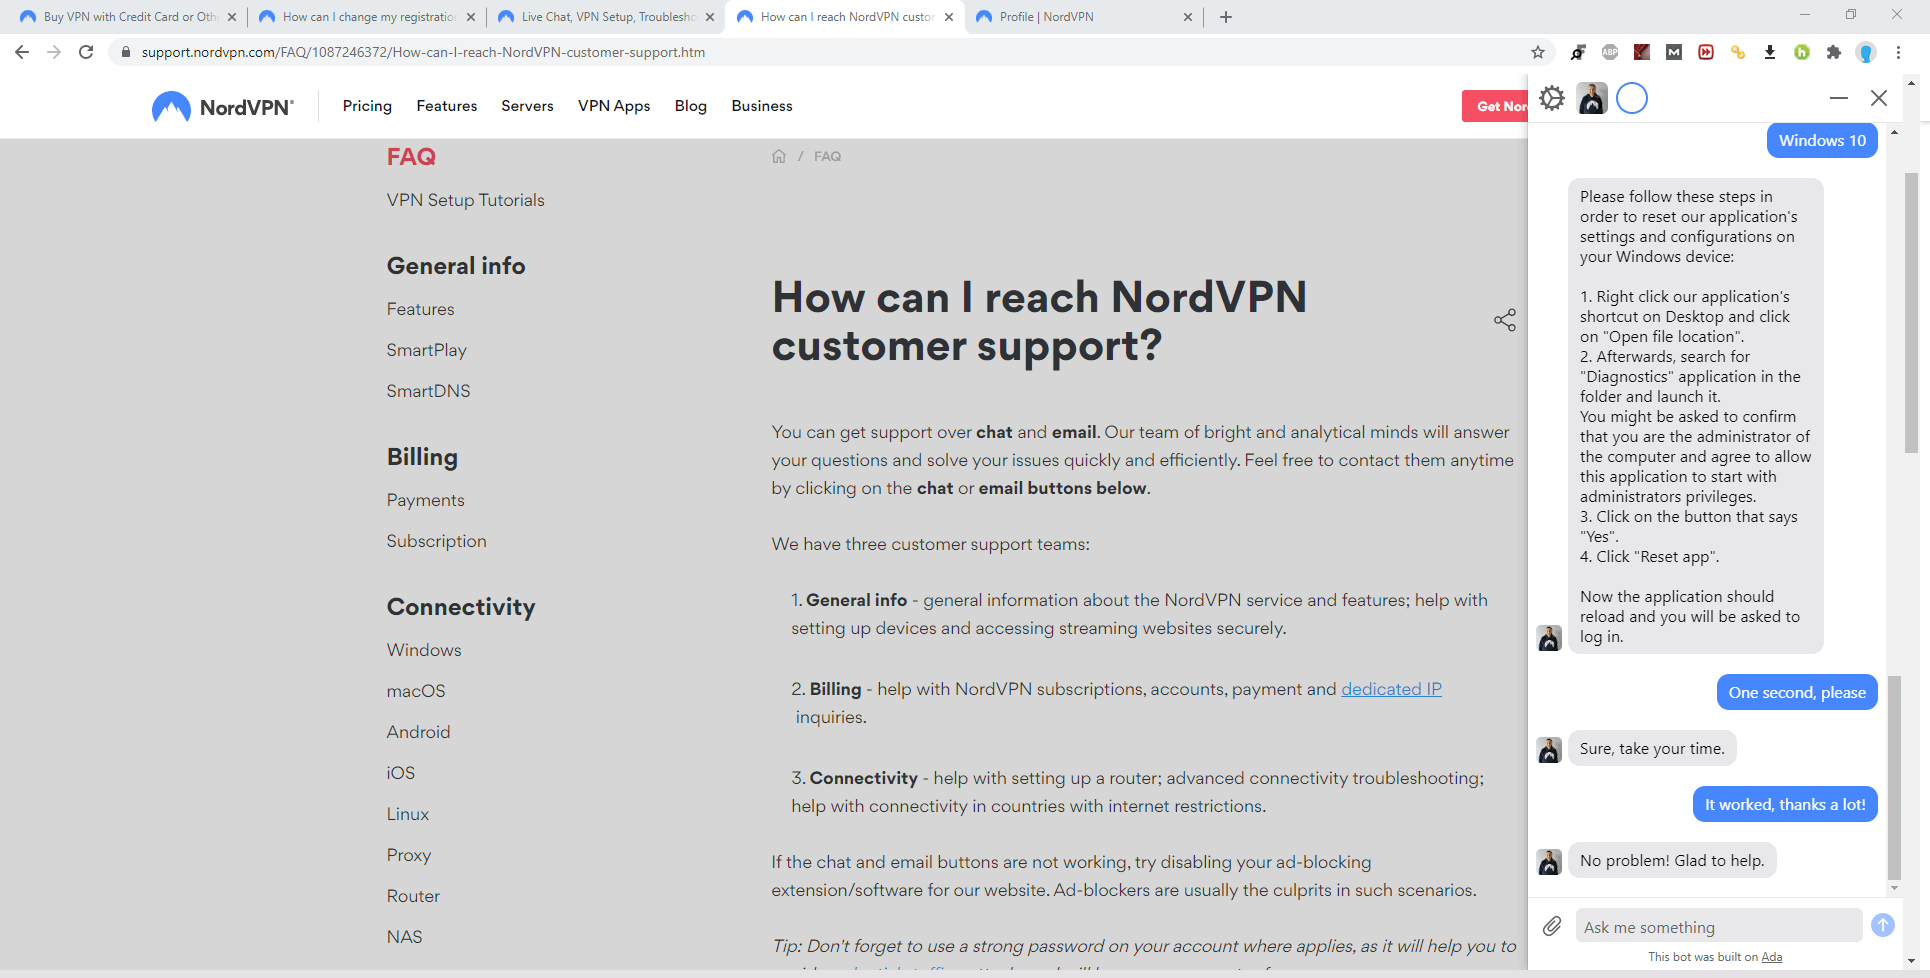Open the Pricing menu item
Screen dimensions: 1930x978
(x=367, y=106)
